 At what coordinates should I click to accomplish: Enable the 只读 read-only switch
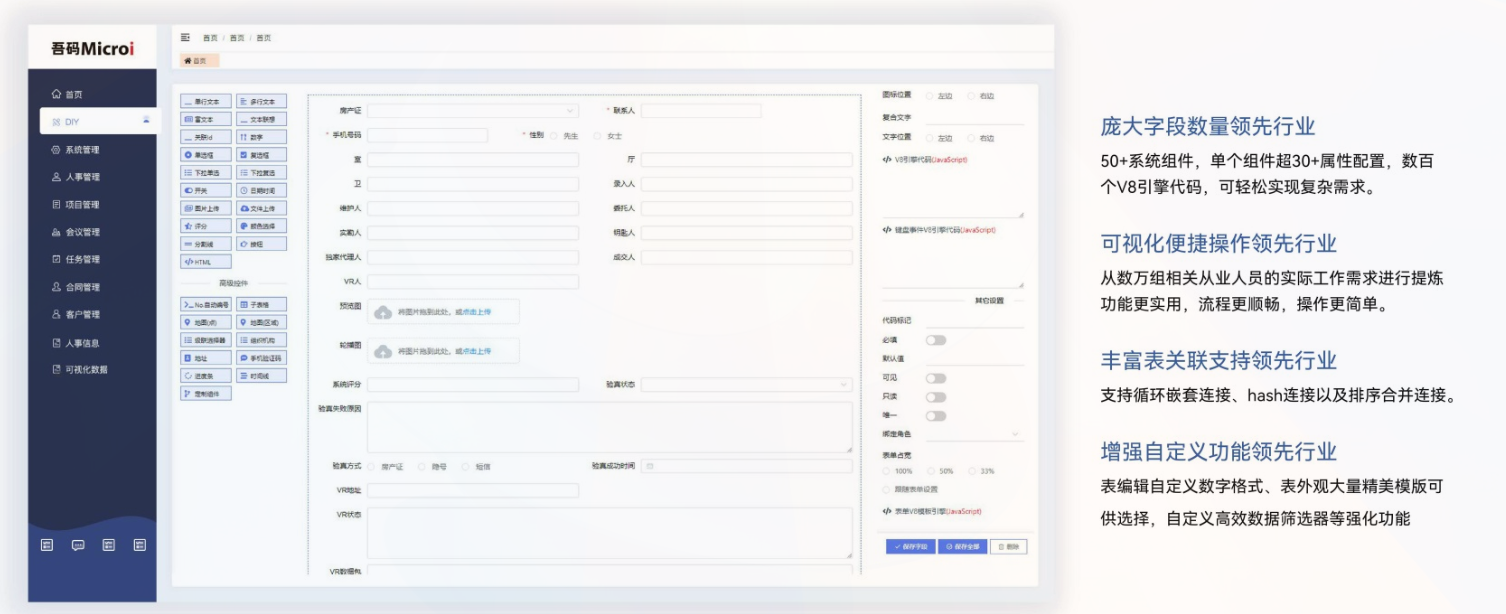935,397
